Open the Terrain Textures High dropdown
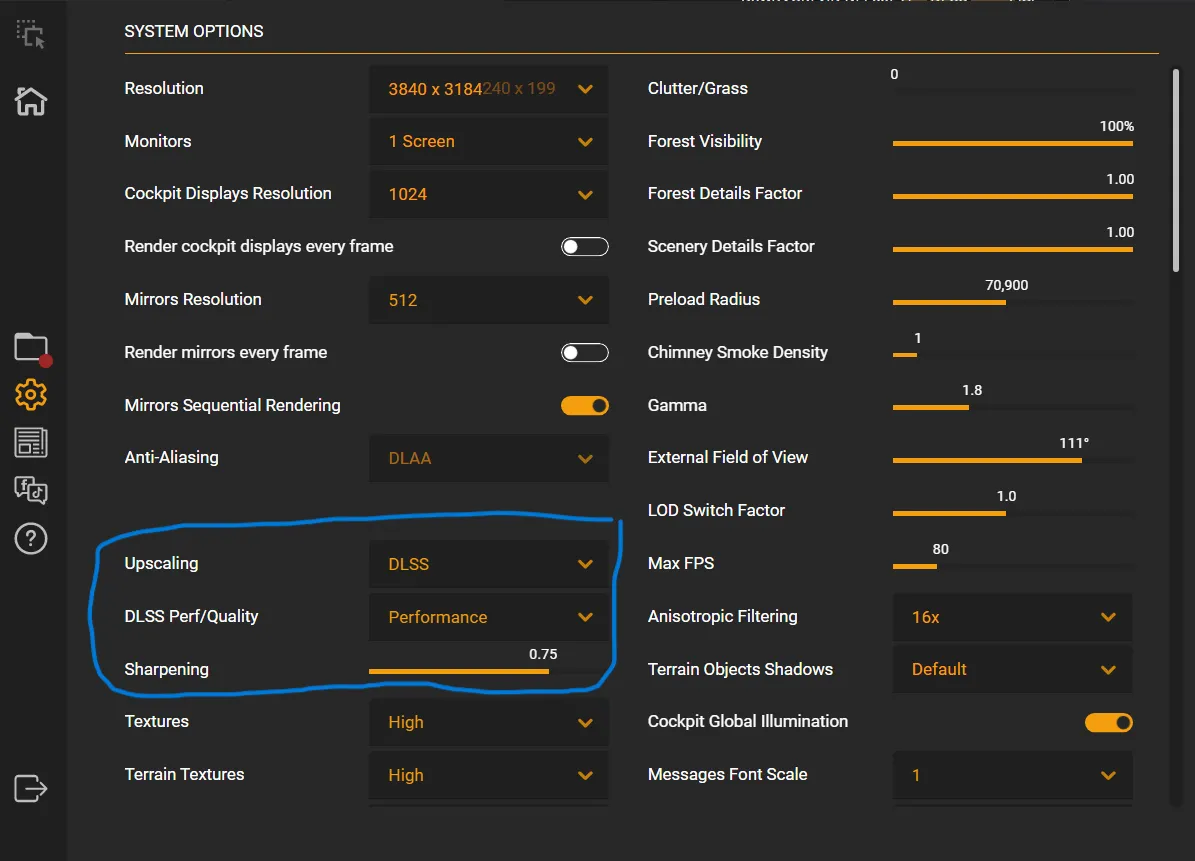 click(489, 776)
